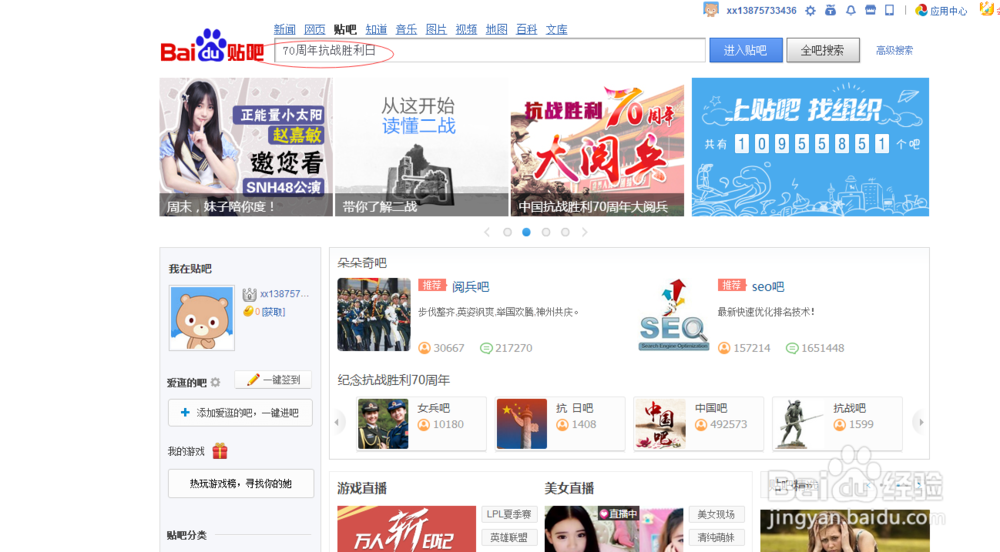Open the 清纯萌妹 tag
Image resolution: width=1000 pixels, height=552 pixels.
click(716, 537)
